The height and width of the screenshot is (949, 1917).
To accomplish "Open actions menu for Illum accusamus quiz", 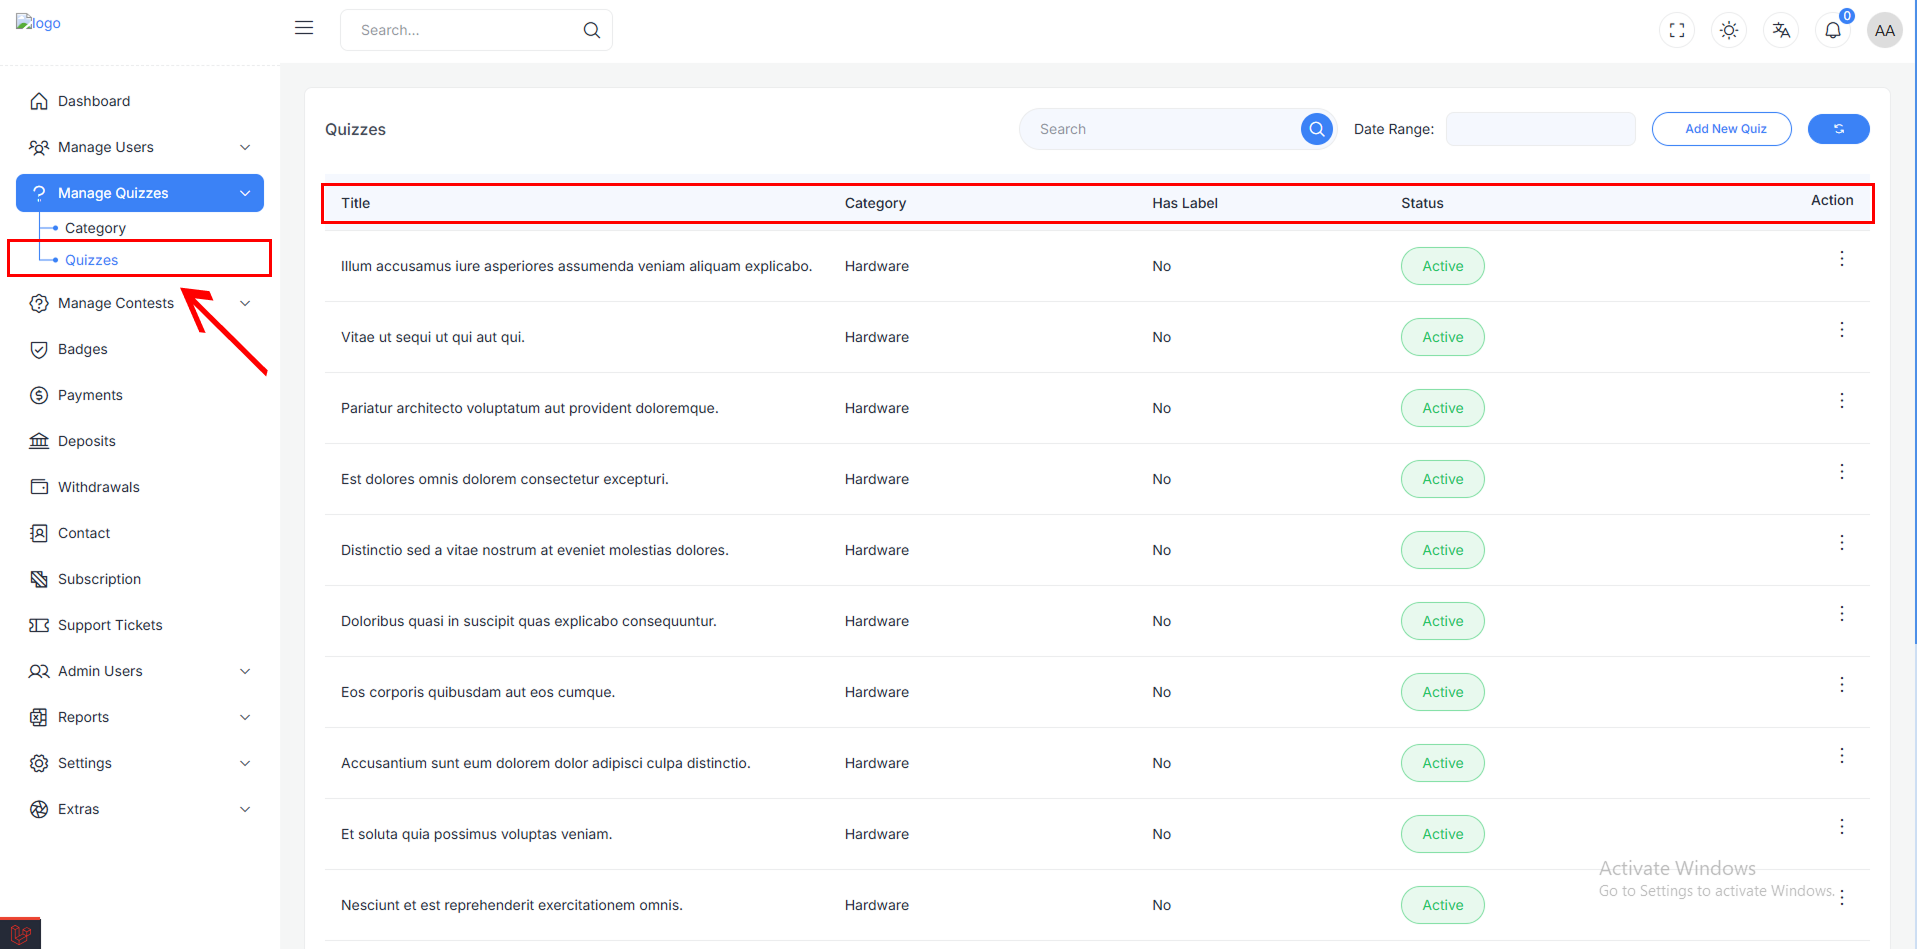I will coord(1841,259).
